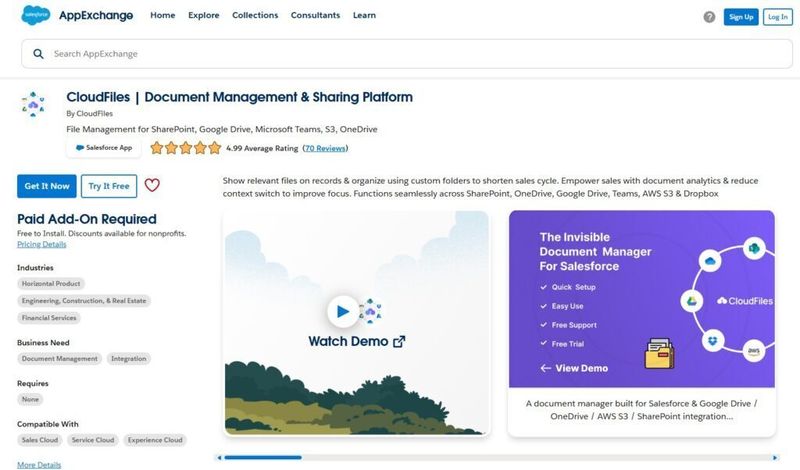Screen dimensions: 800x470
Task: Add listing to favorites with heart icon
Action: [x=152, y=185]
